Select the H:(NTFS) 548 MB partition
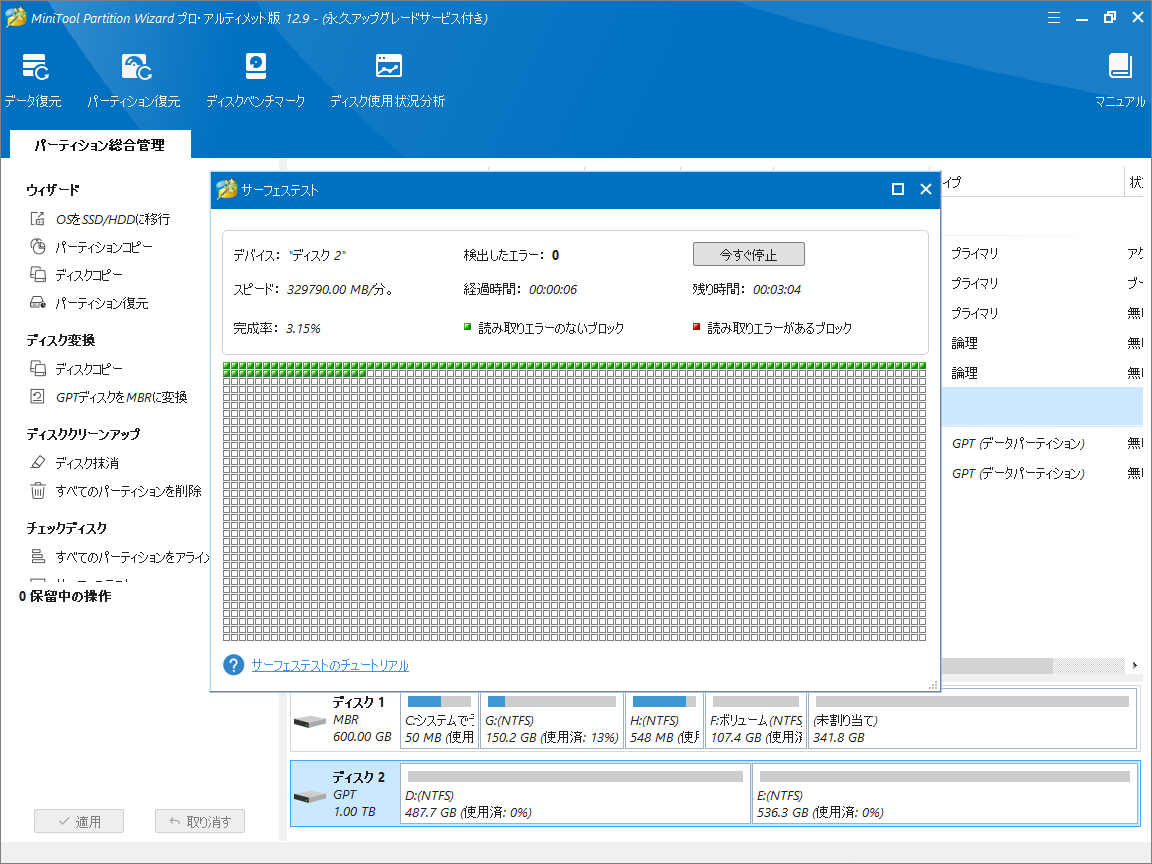The image size is (1152, 864). pos(664,720)
